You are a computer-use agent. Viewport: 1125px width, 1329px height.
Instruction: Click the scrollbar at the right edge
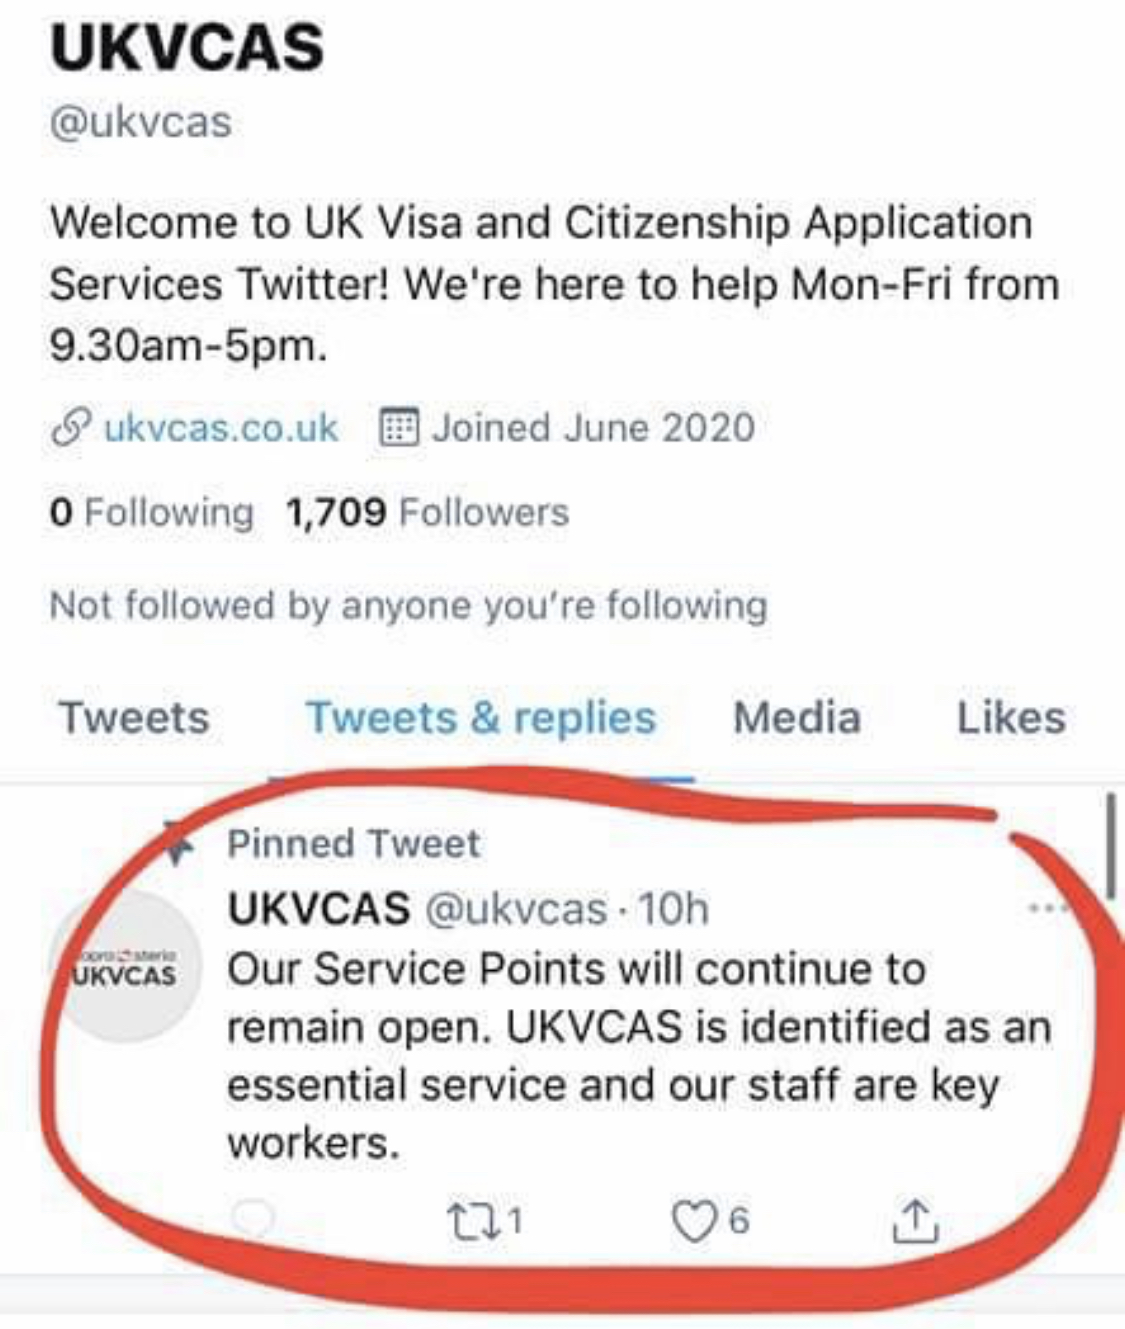click(1110, 845)
